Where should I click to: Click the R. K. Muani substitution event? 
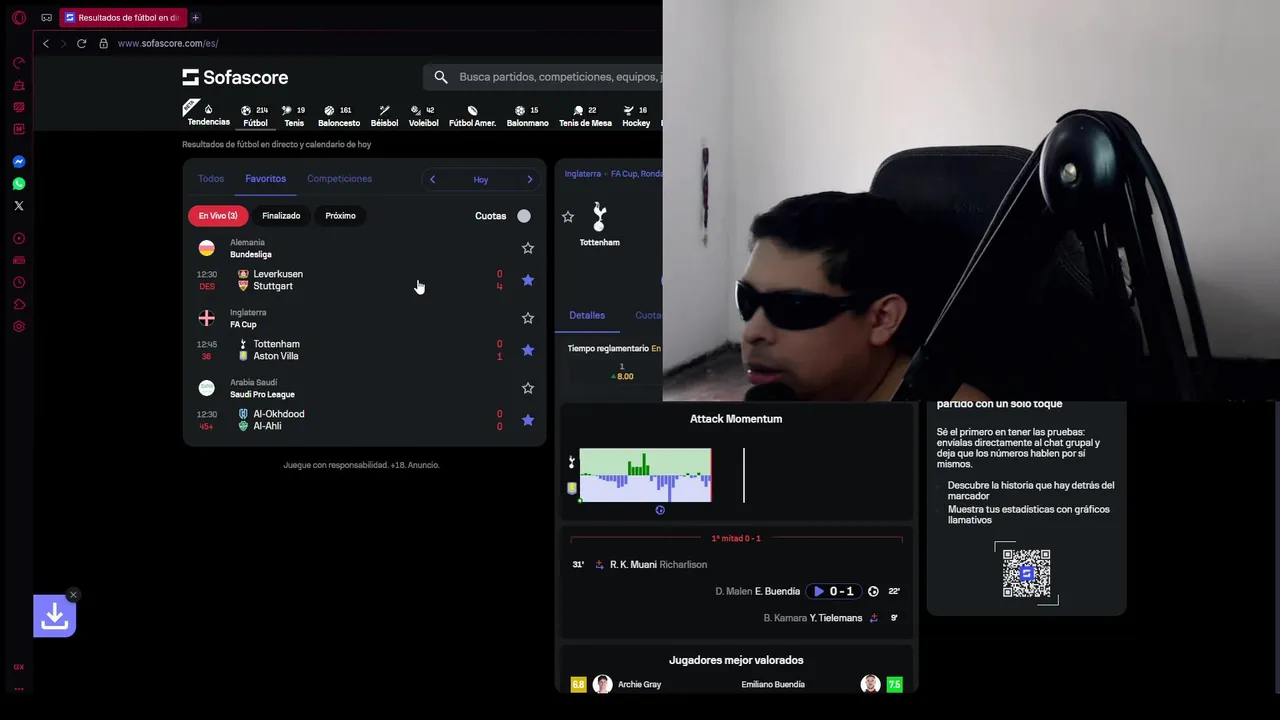640,565
